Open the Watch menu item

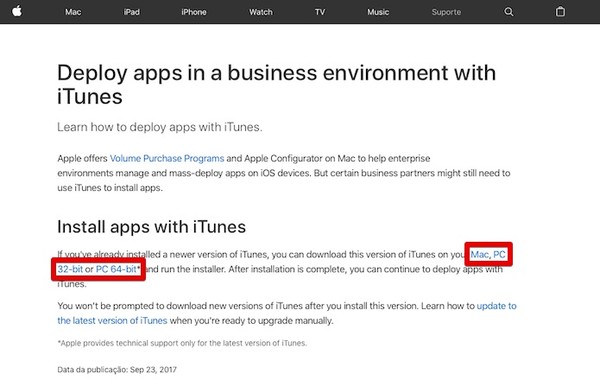pos(261,12)
